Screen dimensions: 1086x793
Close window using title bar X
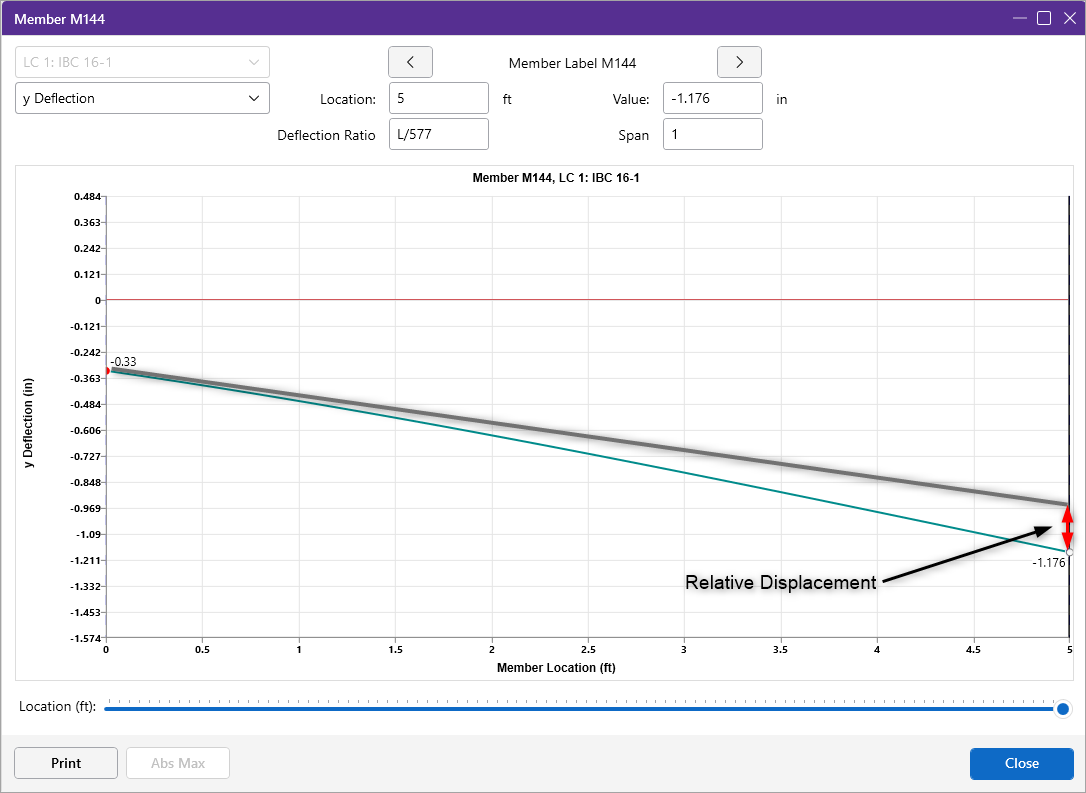[1069, 18]
